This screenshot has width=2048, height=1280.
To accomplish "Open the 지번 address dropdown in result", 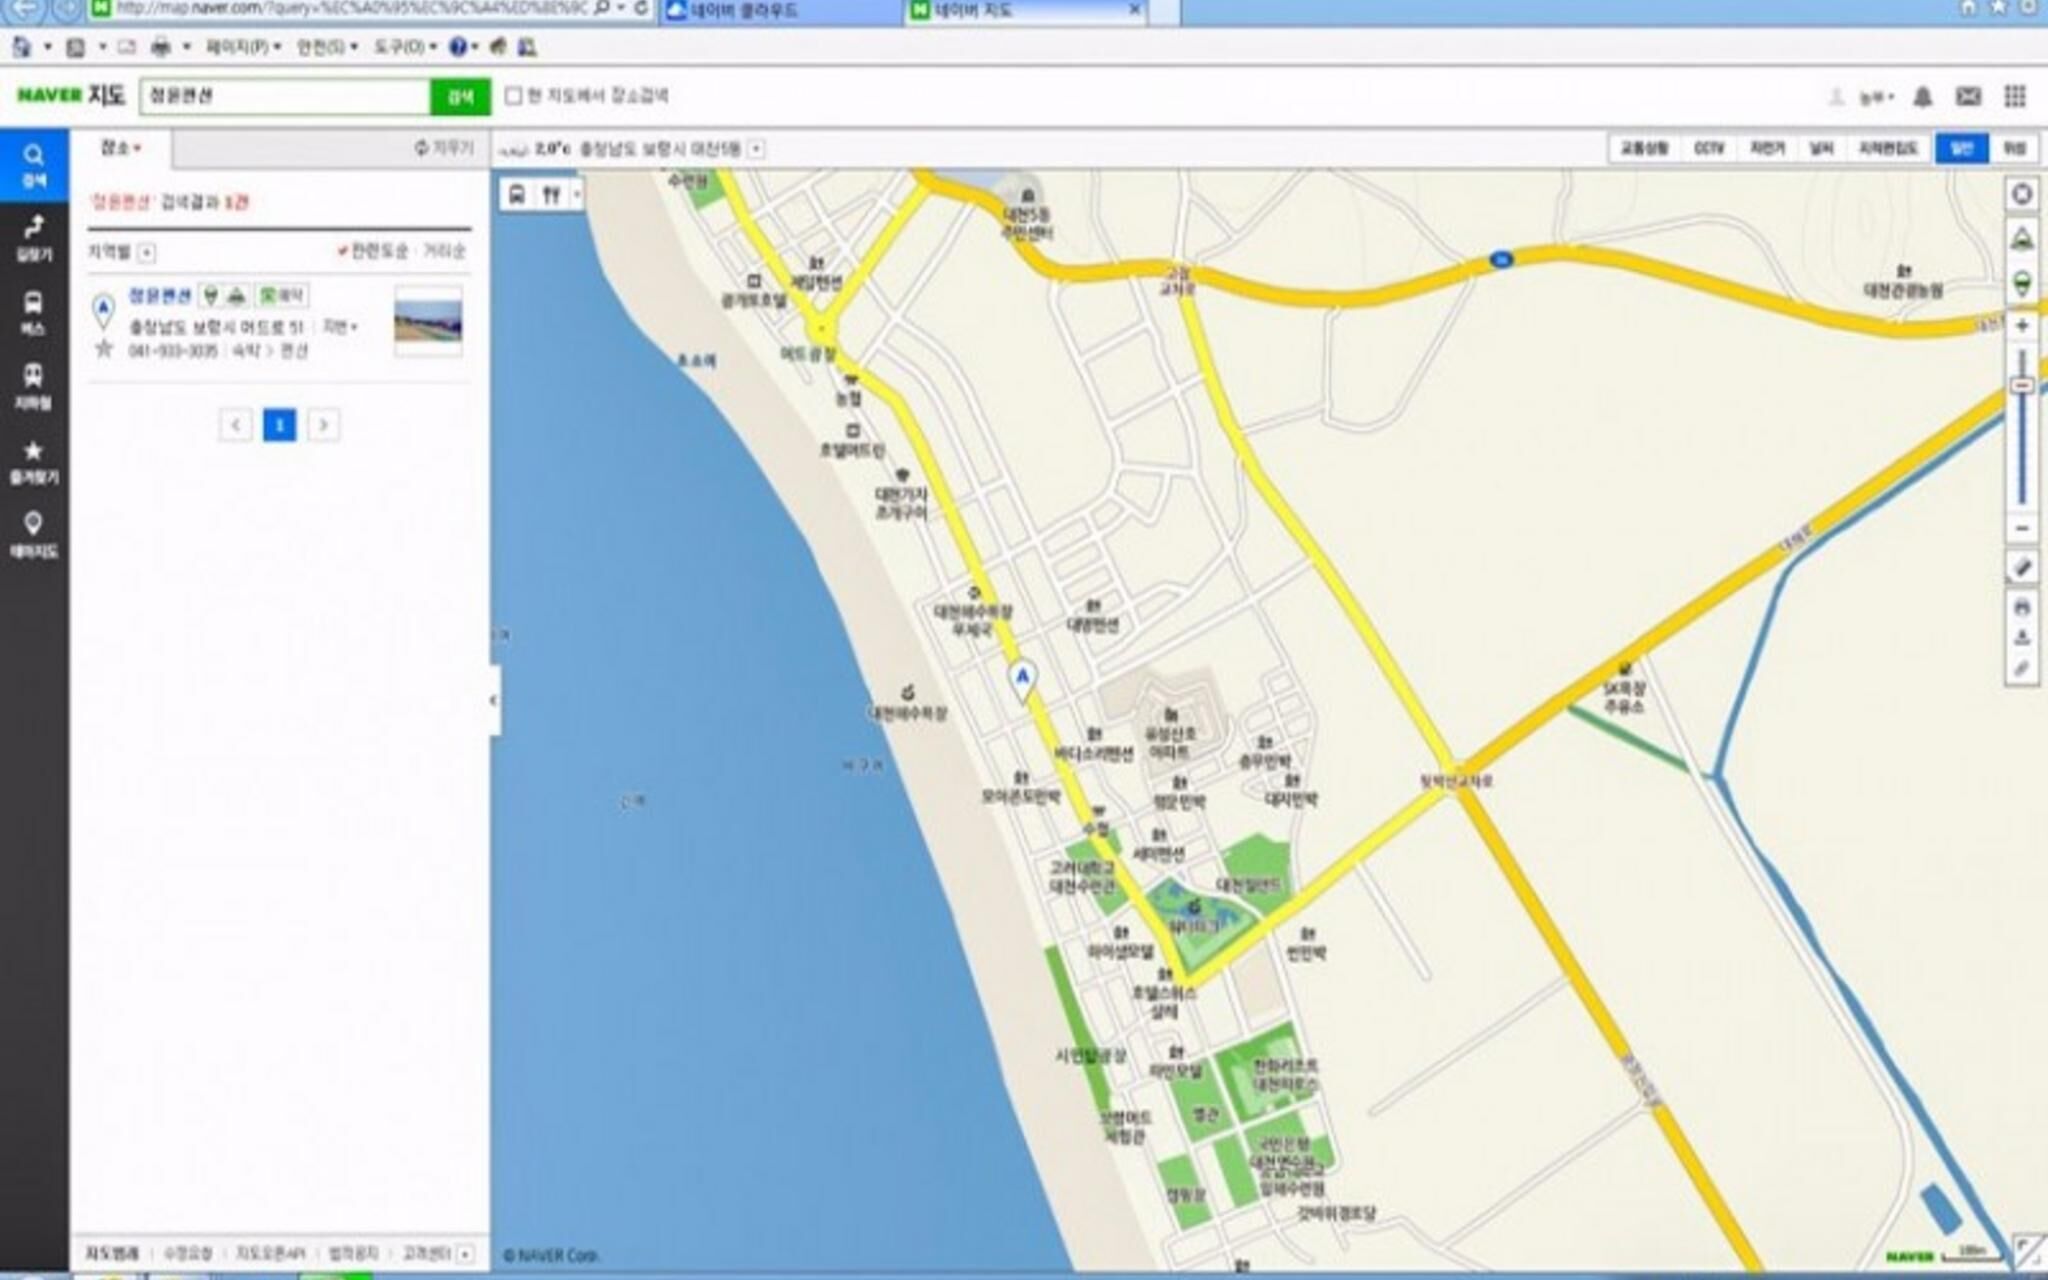I will tap(340, 327).
